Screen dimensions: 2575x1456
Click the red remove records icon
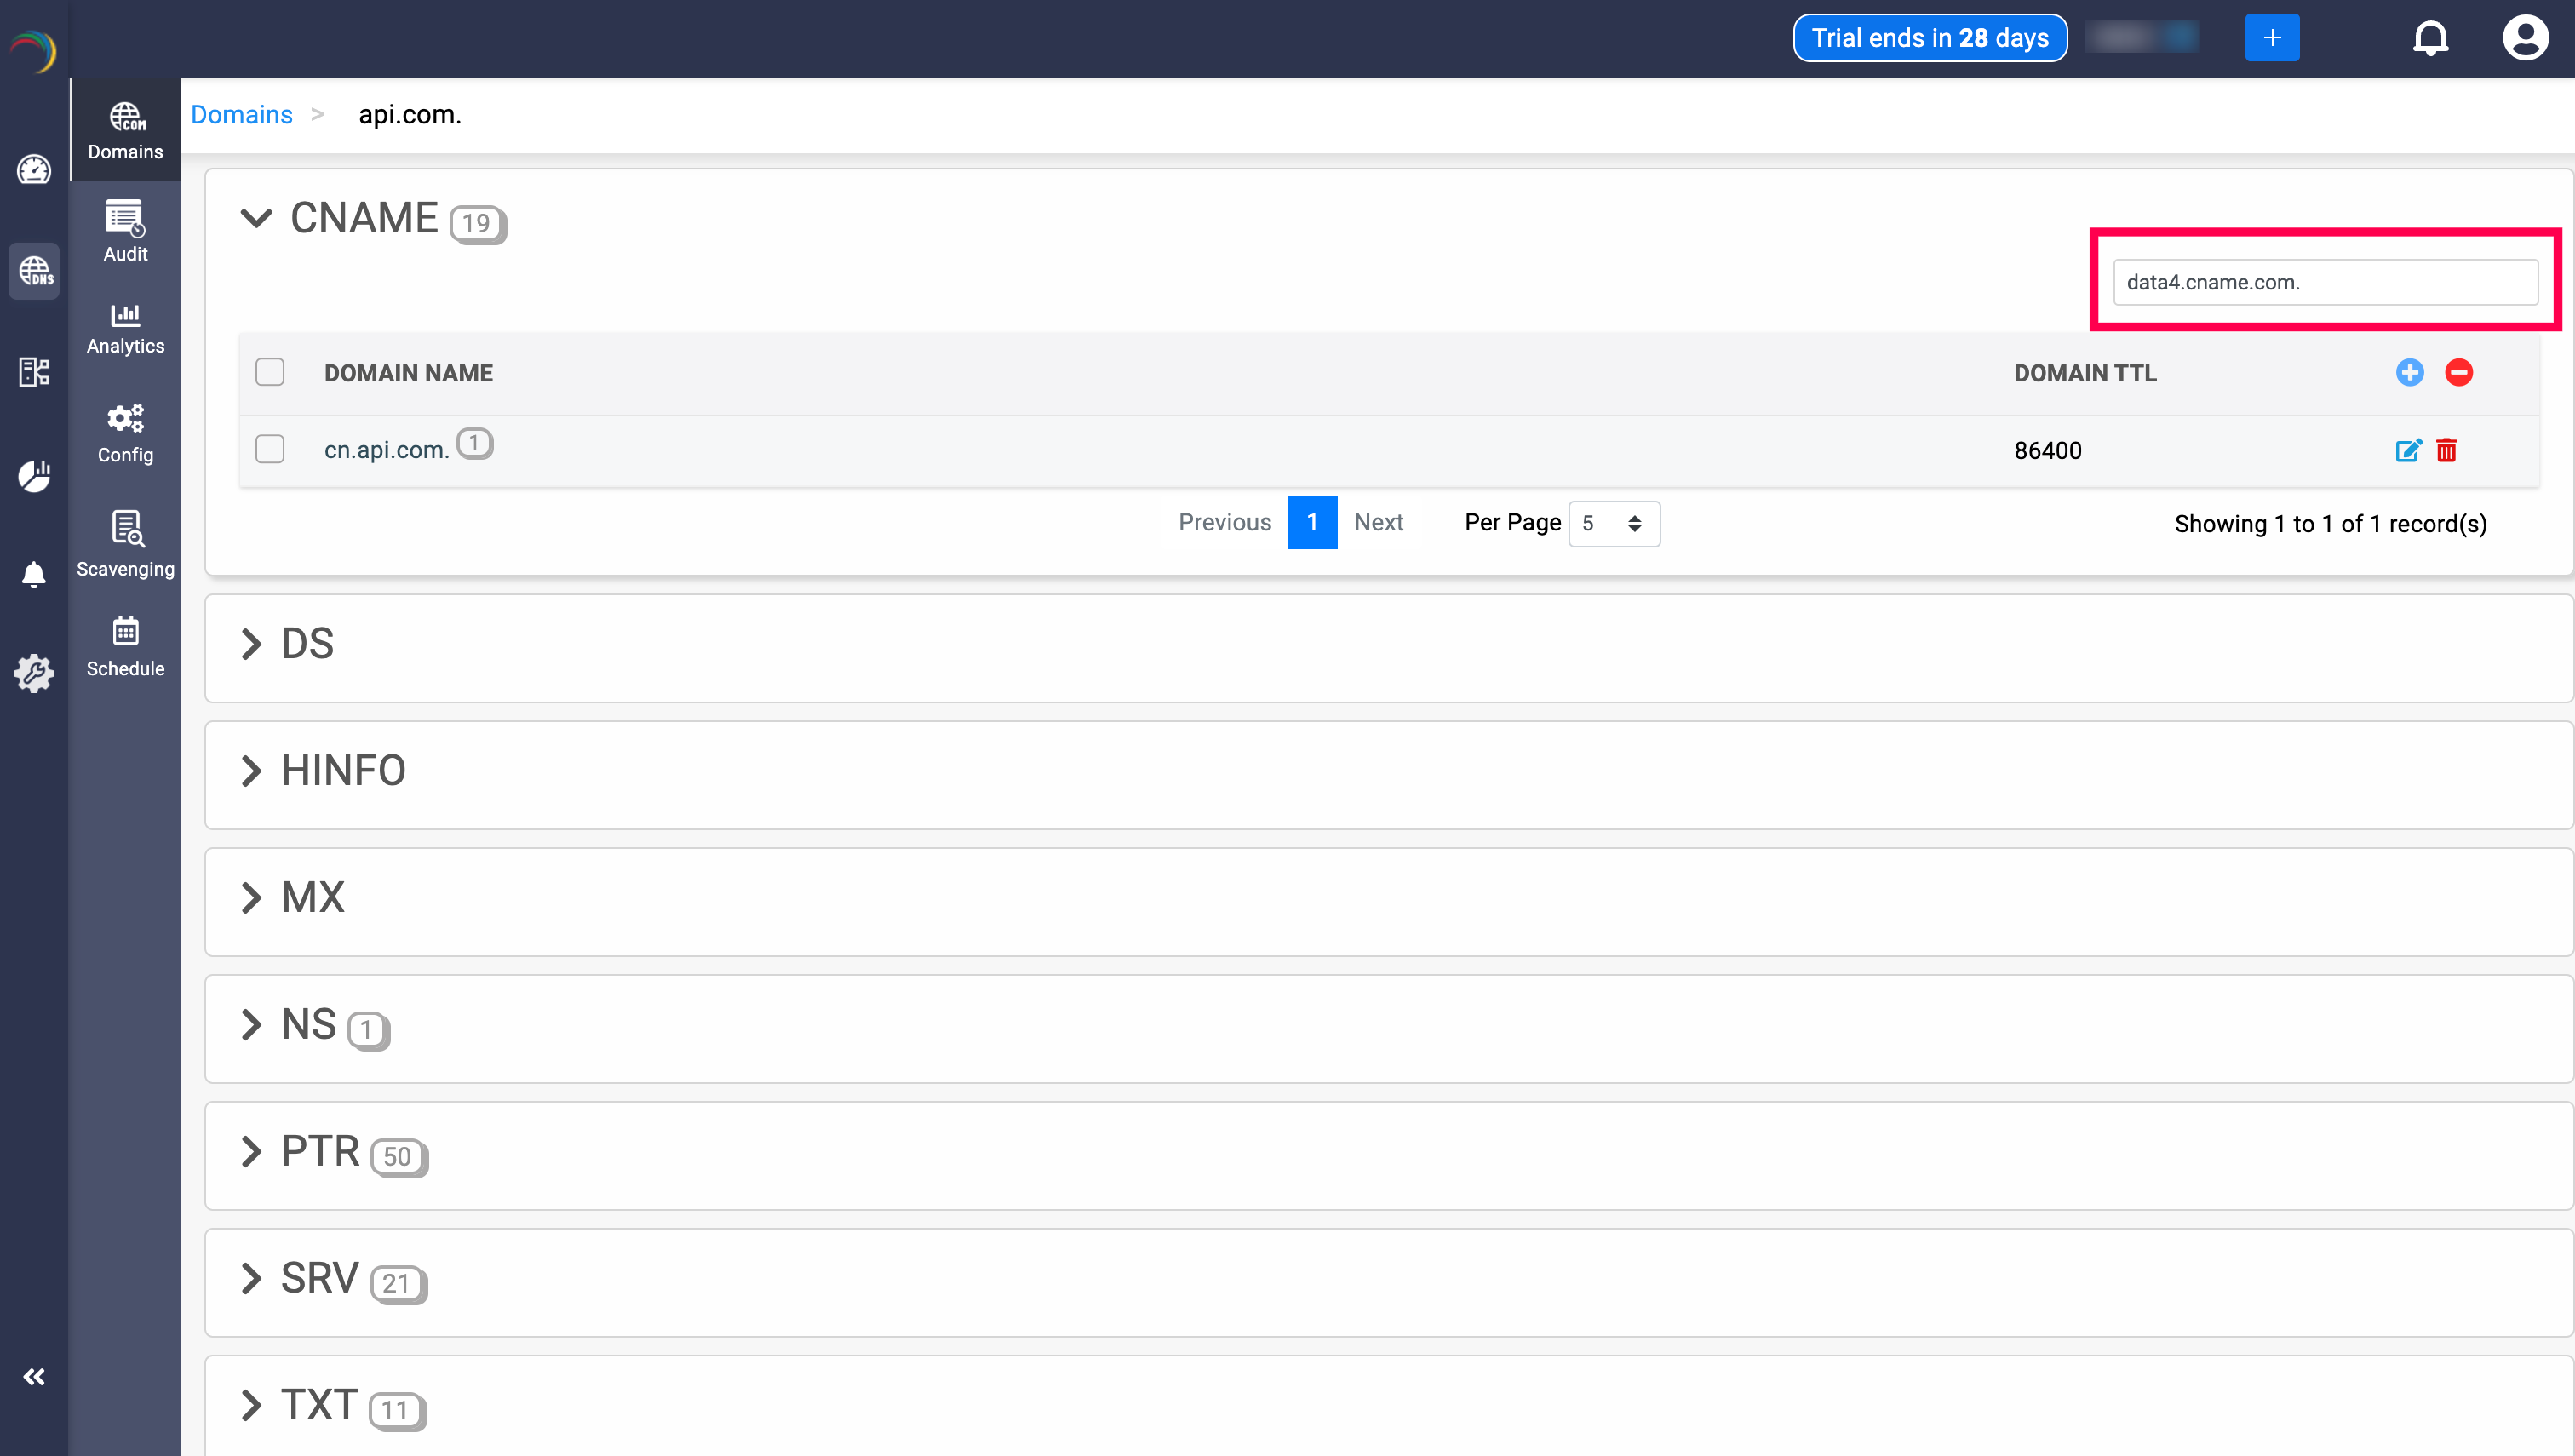(x=2458, y=372)
